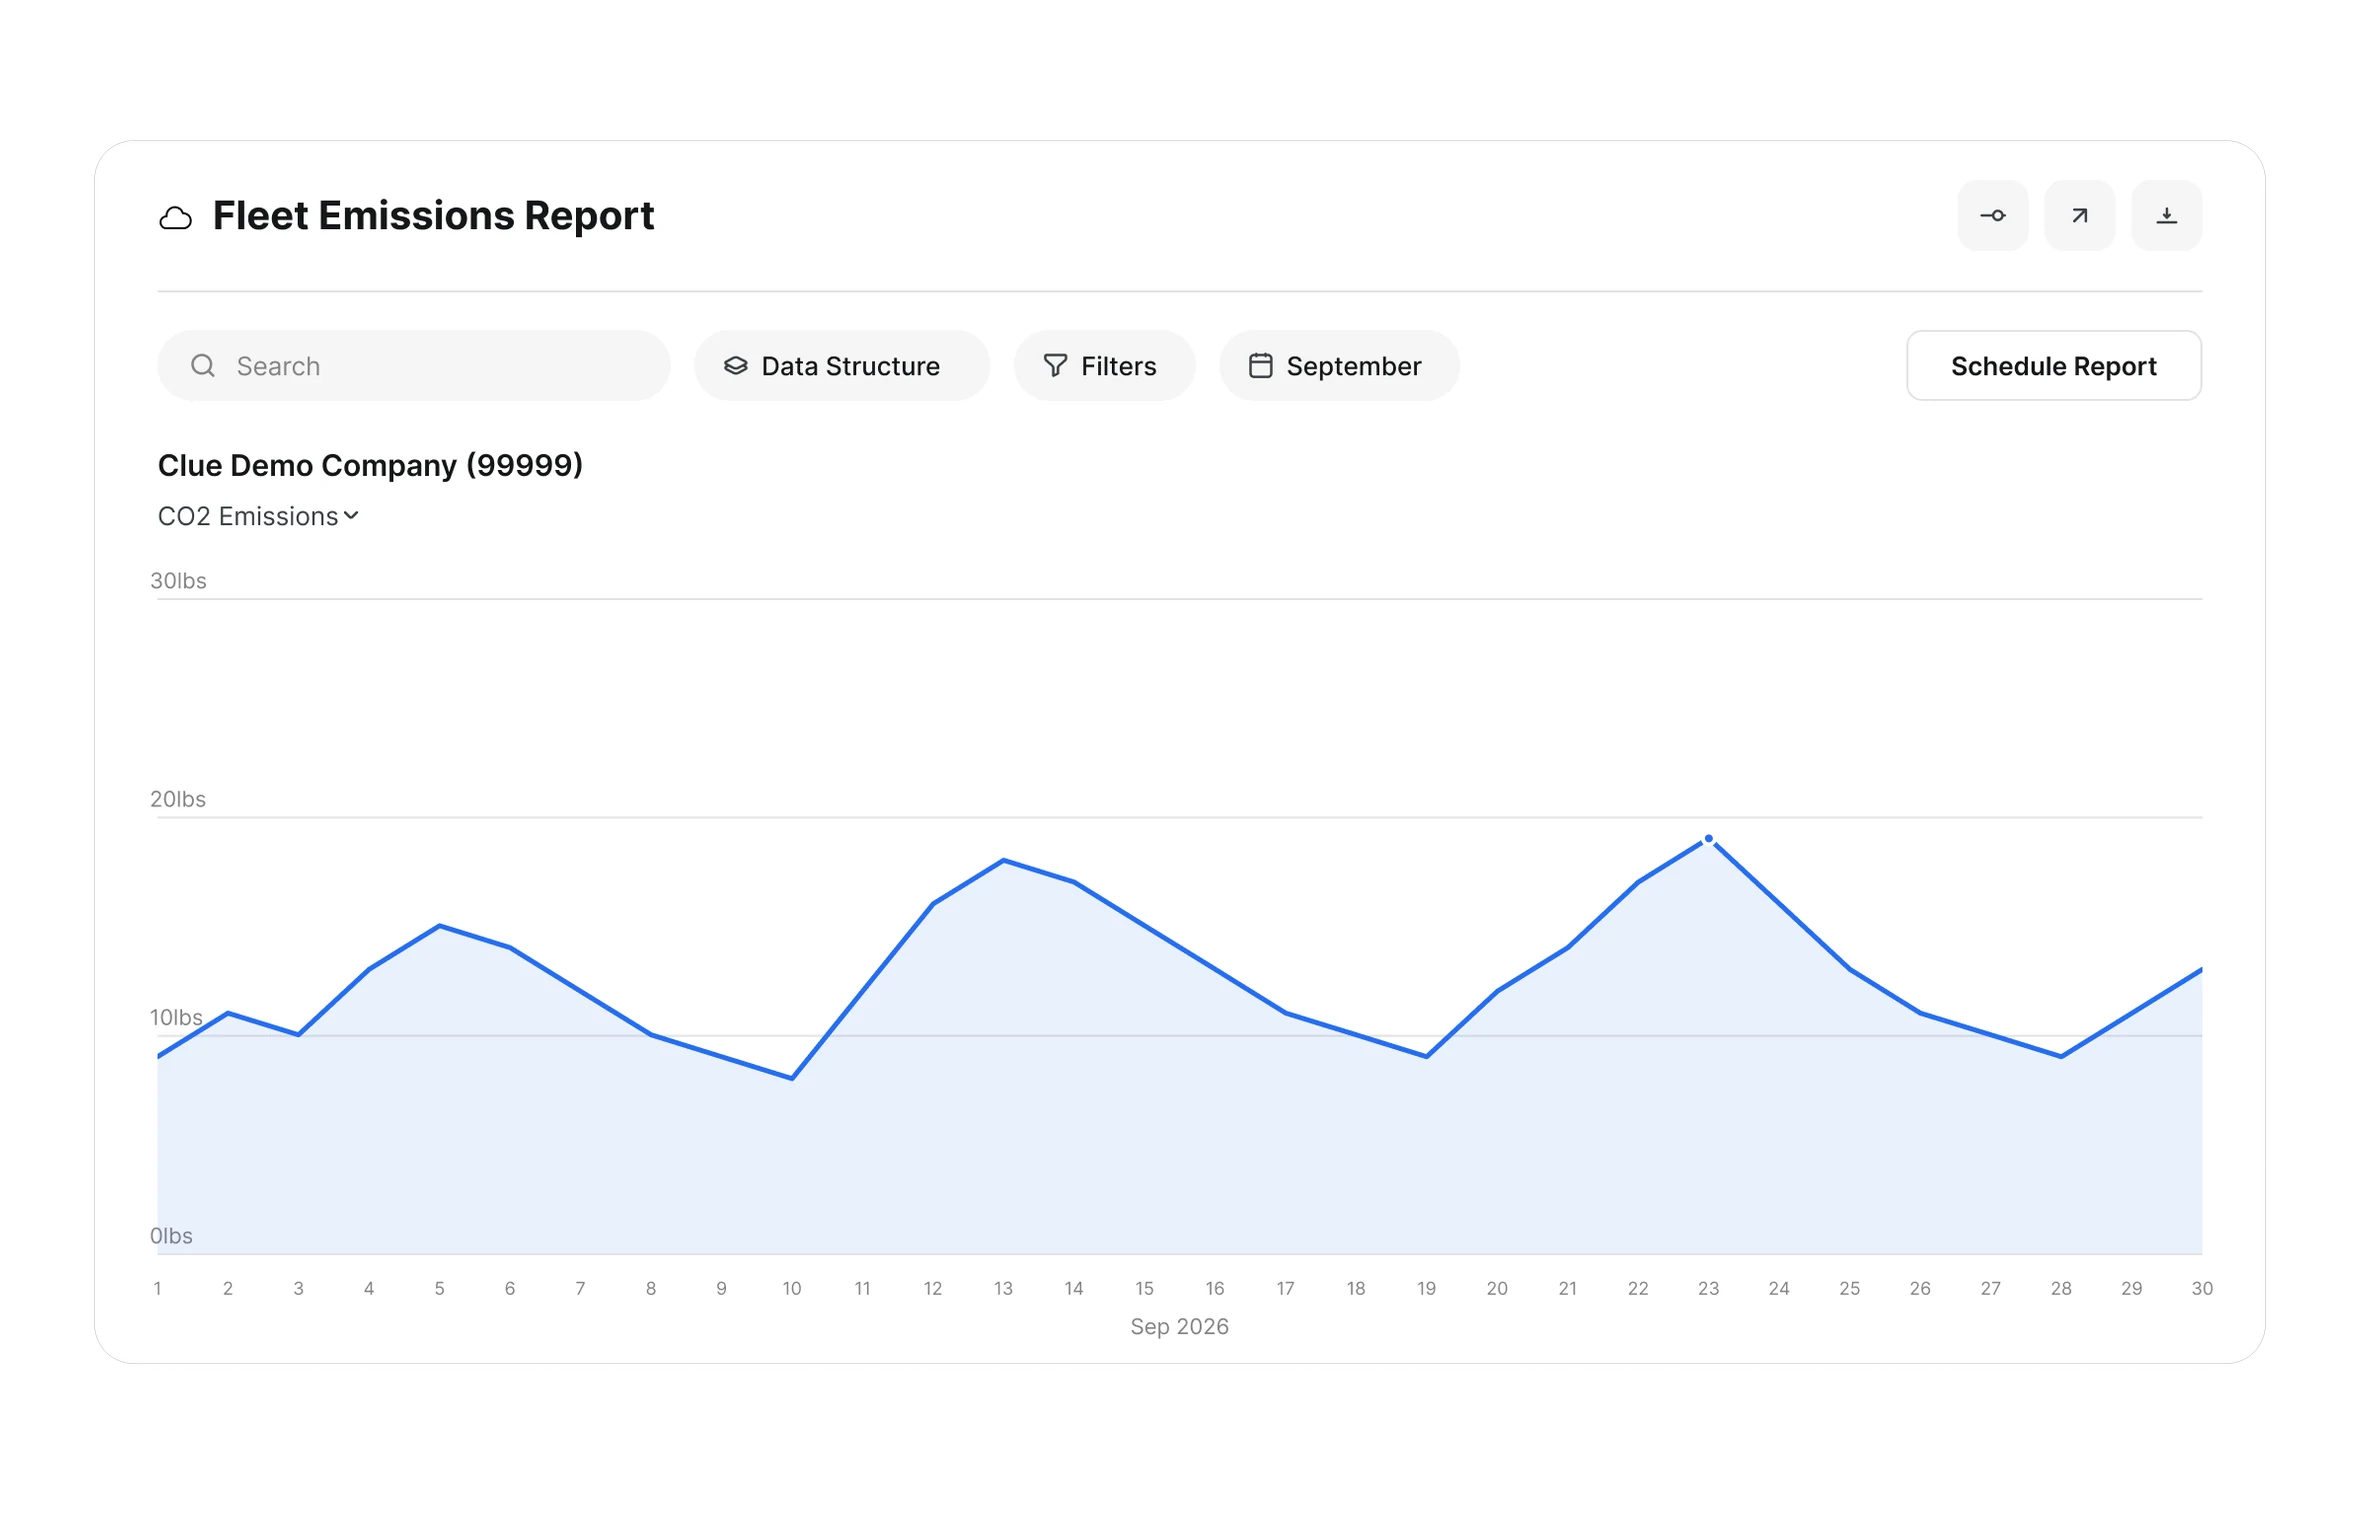Screen dimensions: 2360x1520
Task: Download the report using download icon
Action: [x=2166, y=216]
